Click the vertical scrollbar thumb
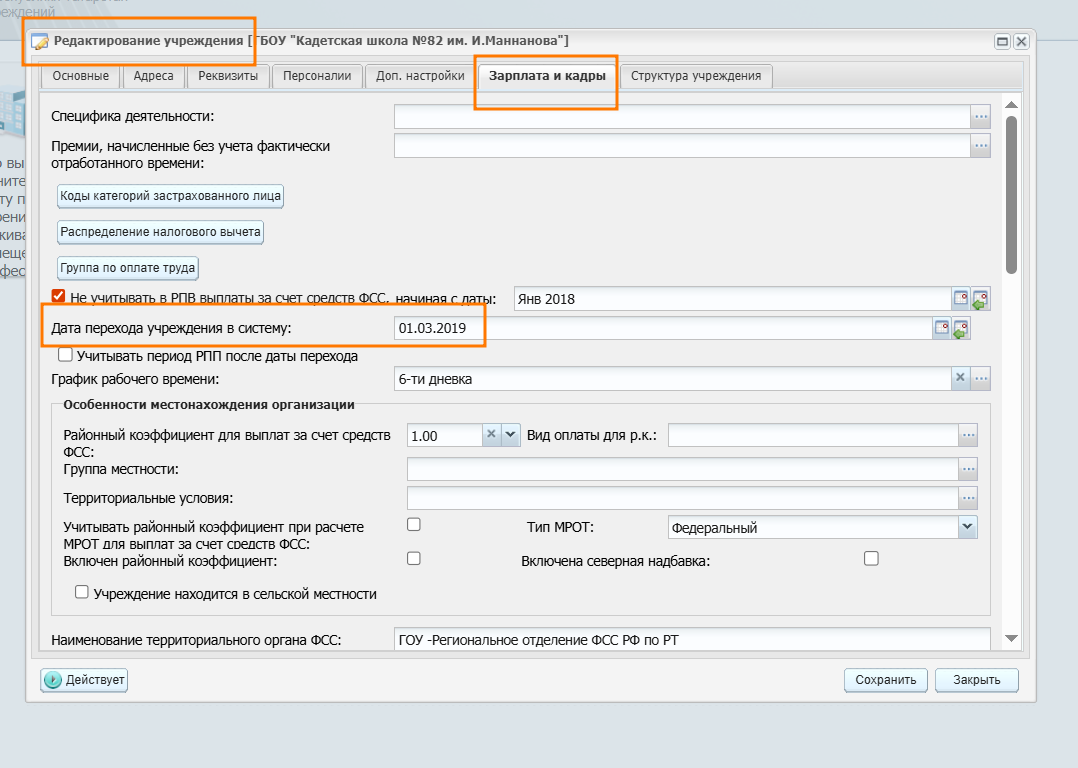This screenshot has height=768, width=1078. [x=1011, y=190]
